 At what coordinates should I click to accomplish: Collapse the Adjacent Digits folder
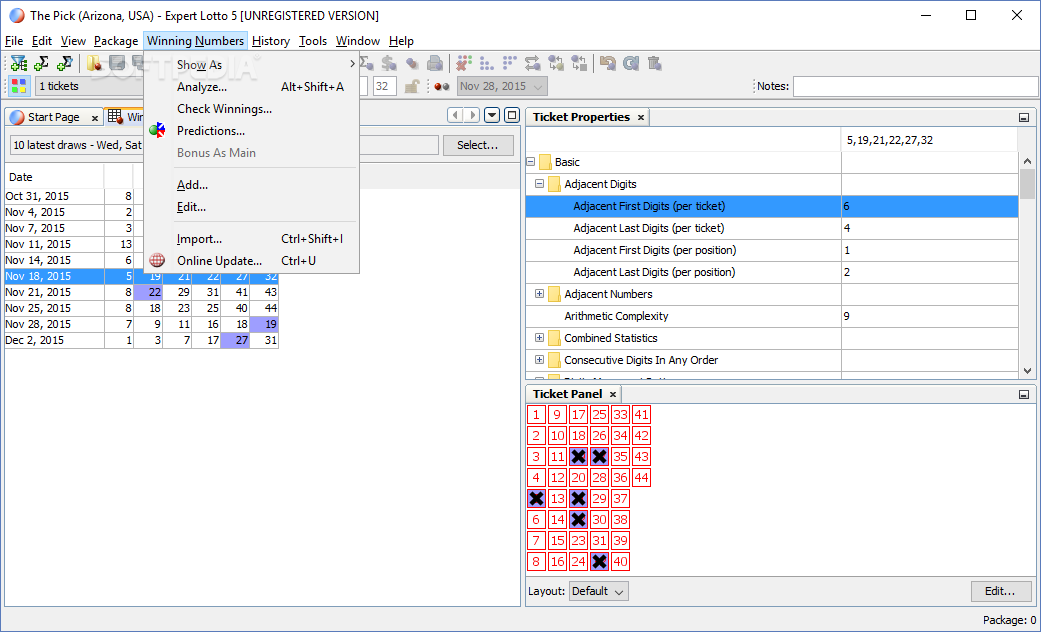tap(539, 184)
